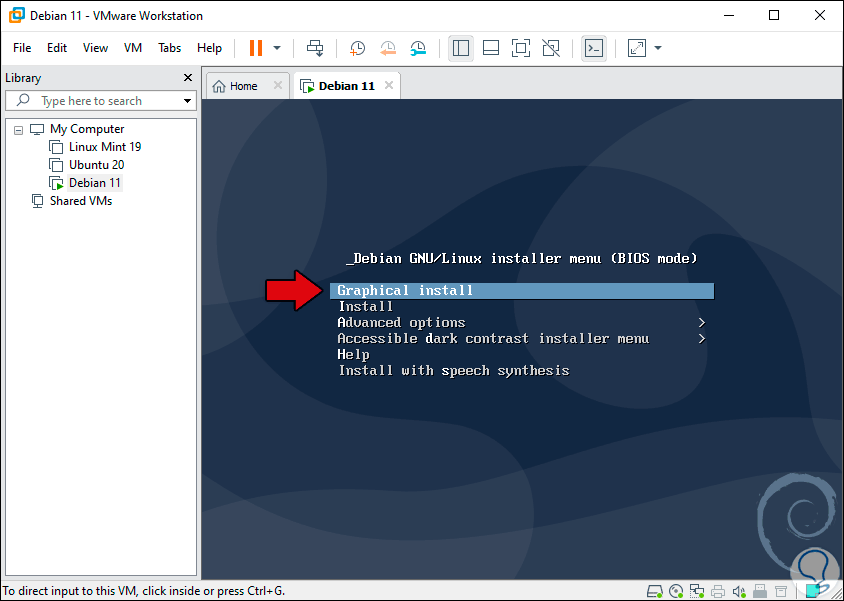Click the status bar input hint text
The width and height of the screenshot is (844, 601).
point(144,591)
